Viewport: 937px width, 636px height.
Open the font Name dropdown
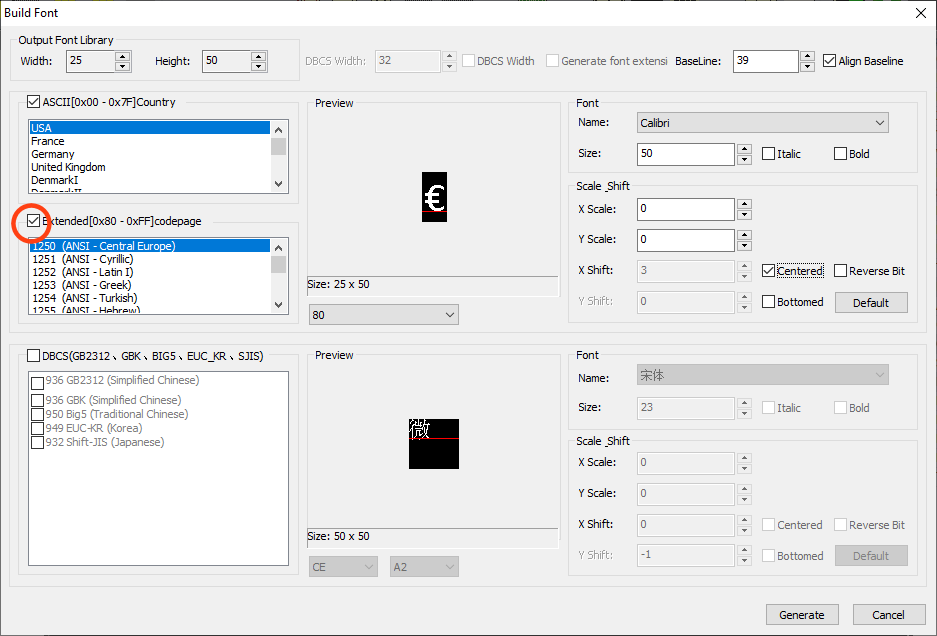click(762, 123)
